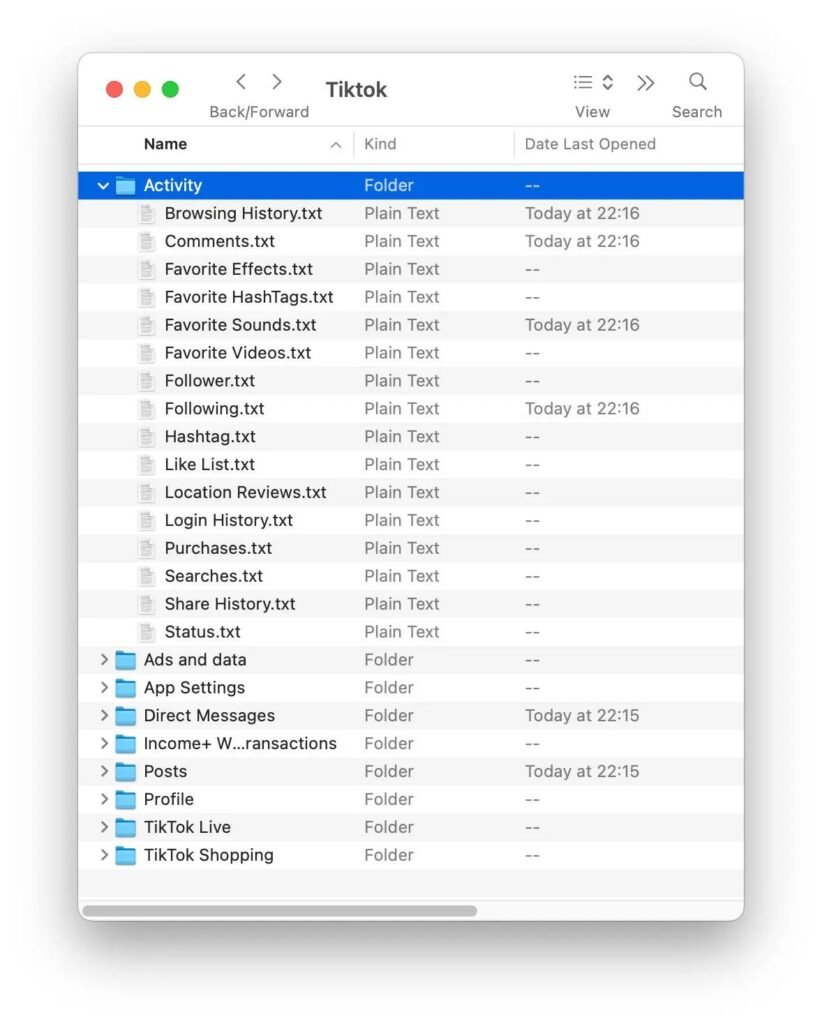The width and height of the screenshot is (822, 1024).
Task: Select the Favorite Sounds.txt file name
Action: (240, 325)
